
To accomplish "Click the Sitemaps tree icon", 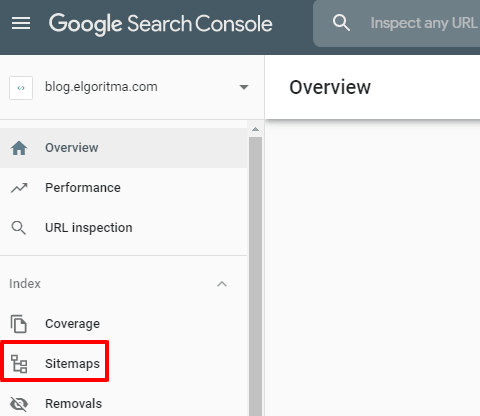I will [x=19, y=364].
